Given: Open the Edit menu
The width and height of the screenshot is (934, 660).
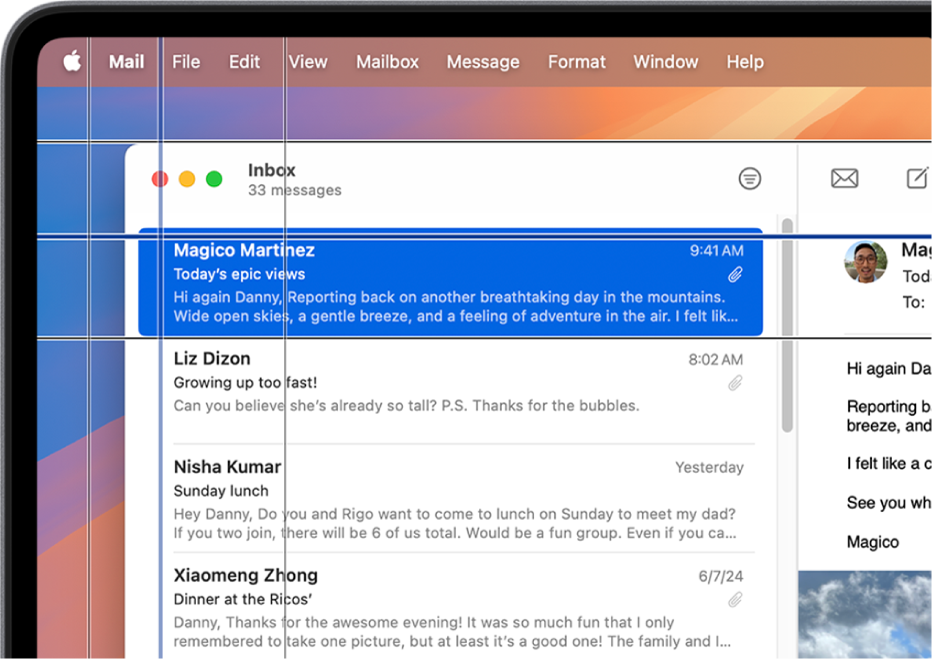Looking at the screenshot, I should [244, 62].
